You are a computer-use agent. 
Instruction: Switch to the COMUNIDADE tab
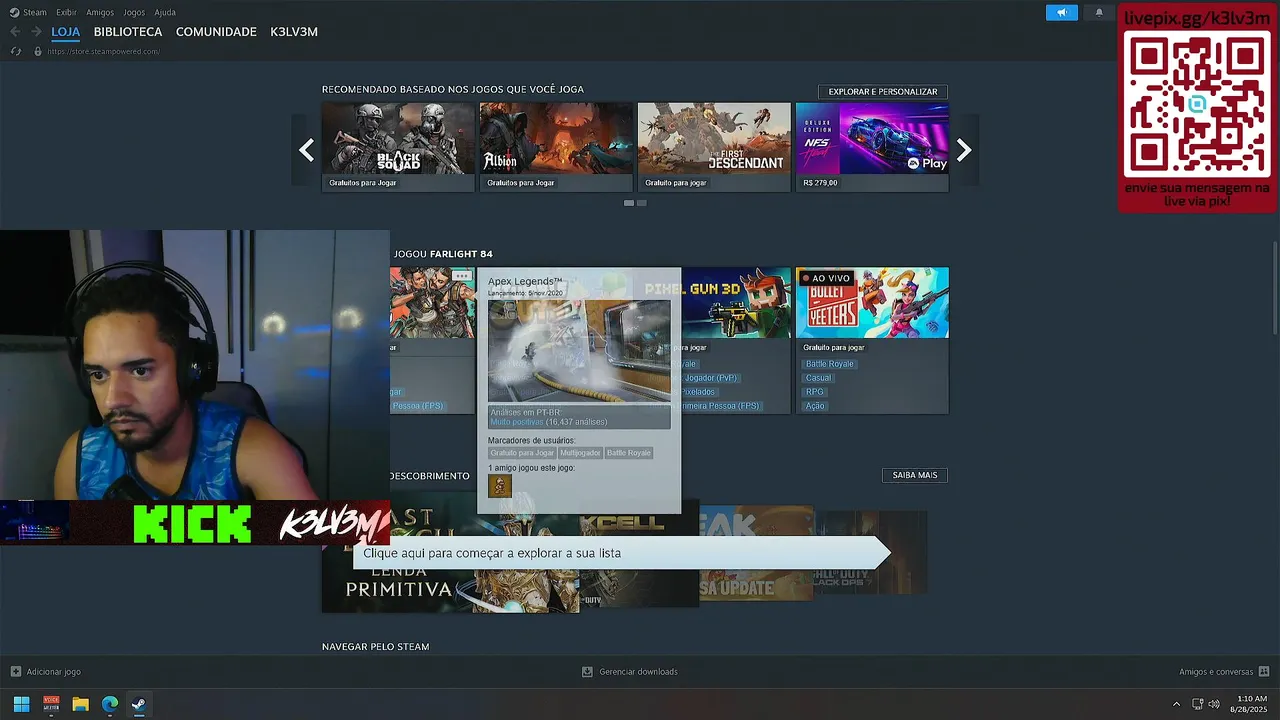216,32
